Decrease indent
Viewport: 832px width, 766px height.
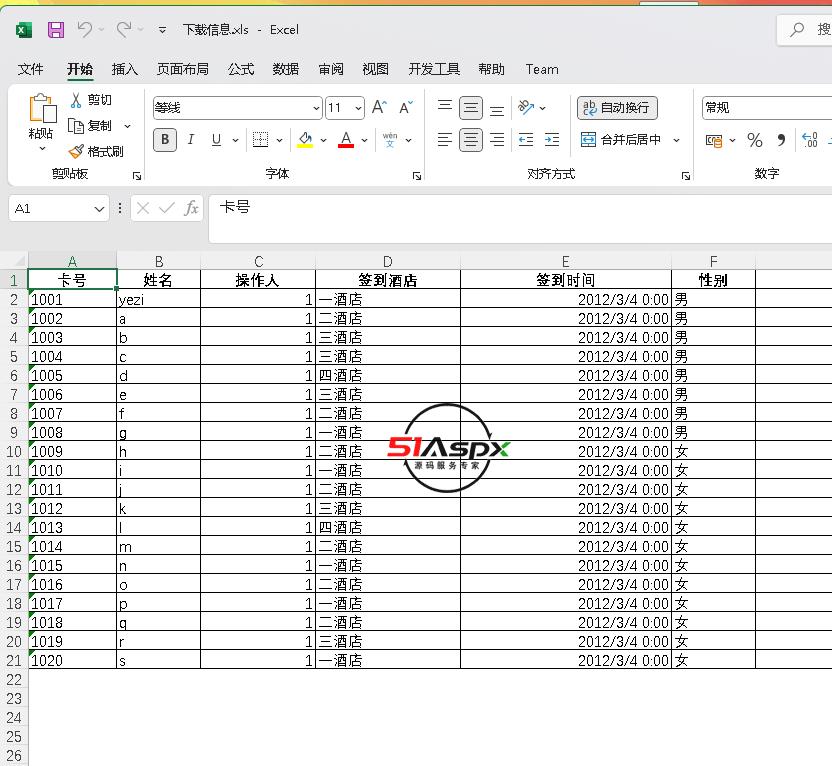[x=526, y=140]
